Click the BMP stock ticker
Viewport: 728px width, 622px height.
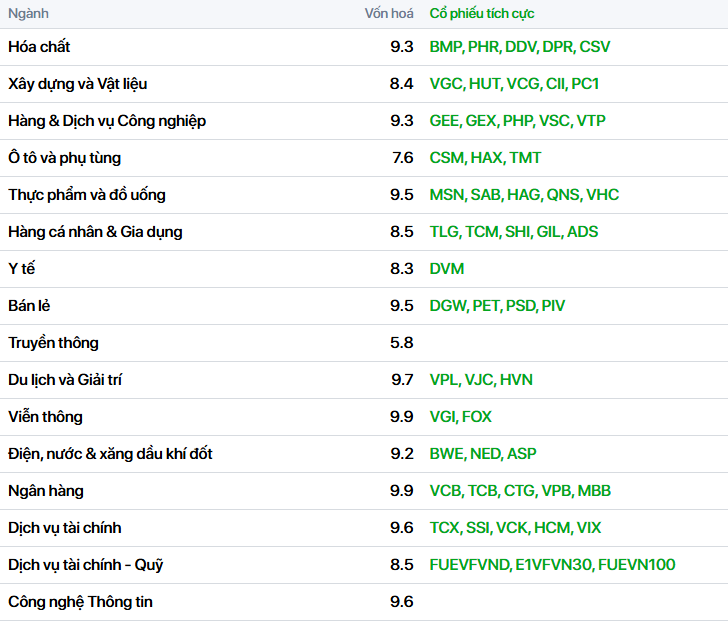[x=445, y=47]
